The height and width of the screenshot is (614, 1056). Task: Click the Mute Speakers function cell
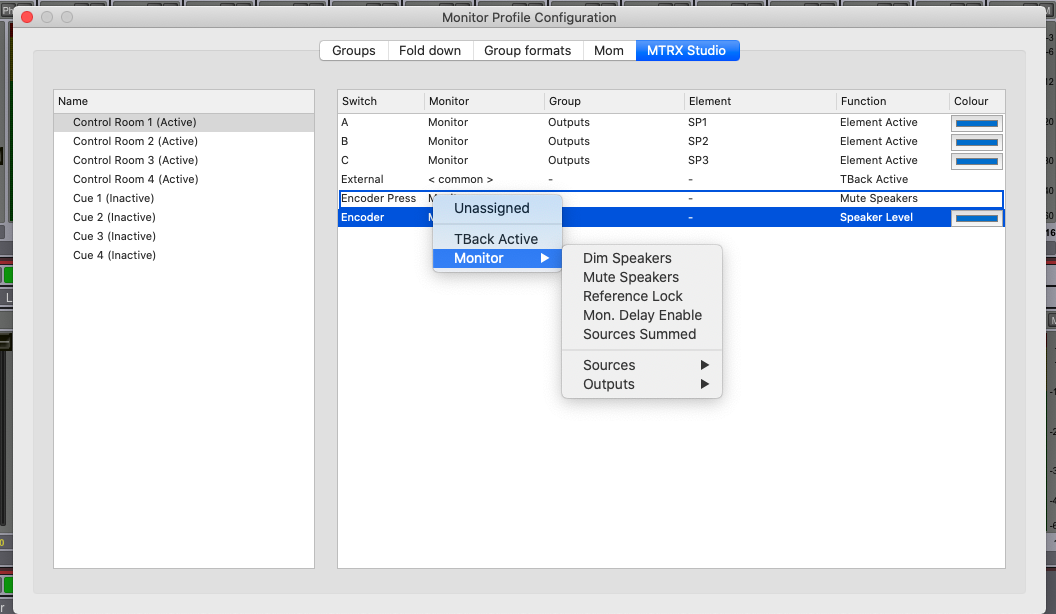pyautogui.click(x=878, y=198)
